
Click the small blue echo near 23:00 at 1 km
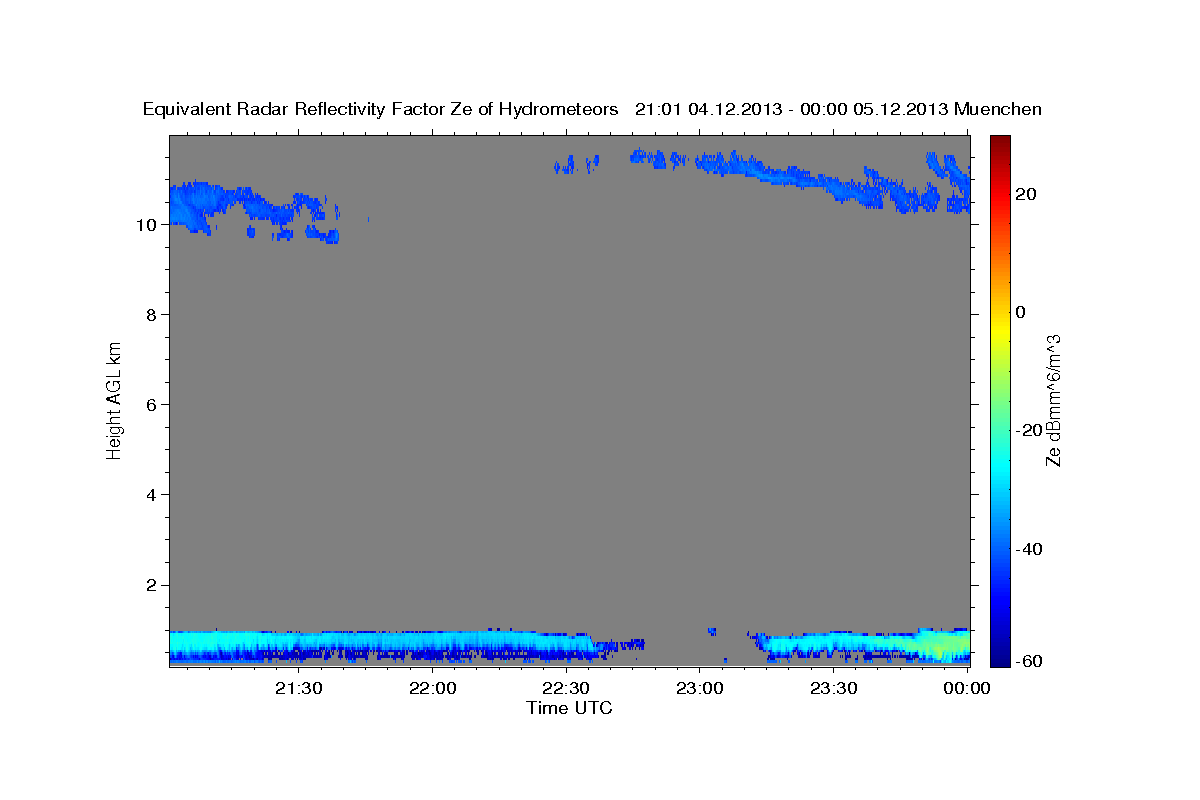(x=712, y=631)
